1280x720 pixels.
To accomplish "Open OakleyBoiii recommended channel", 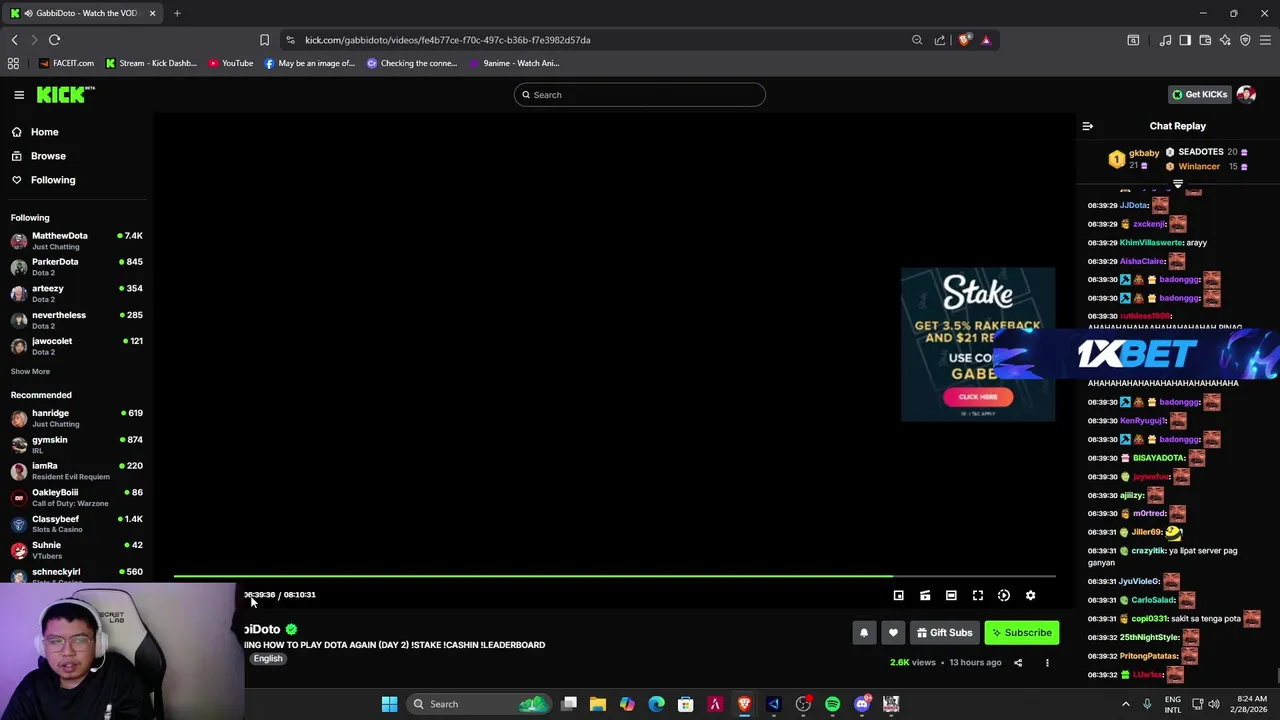I will [76, 497].
